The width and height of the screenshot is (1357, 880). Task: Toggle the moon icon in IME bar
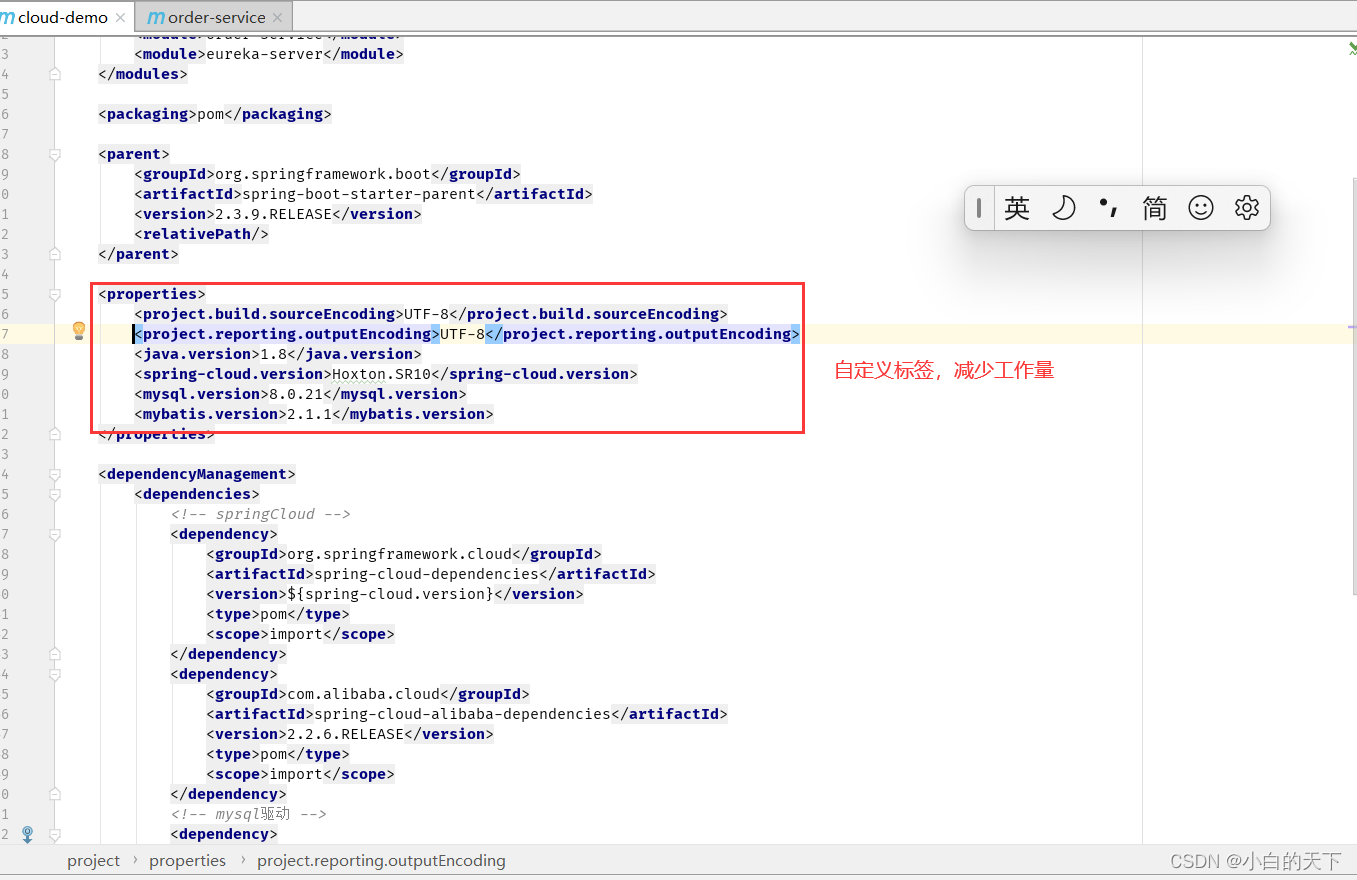click(1063, 208)
